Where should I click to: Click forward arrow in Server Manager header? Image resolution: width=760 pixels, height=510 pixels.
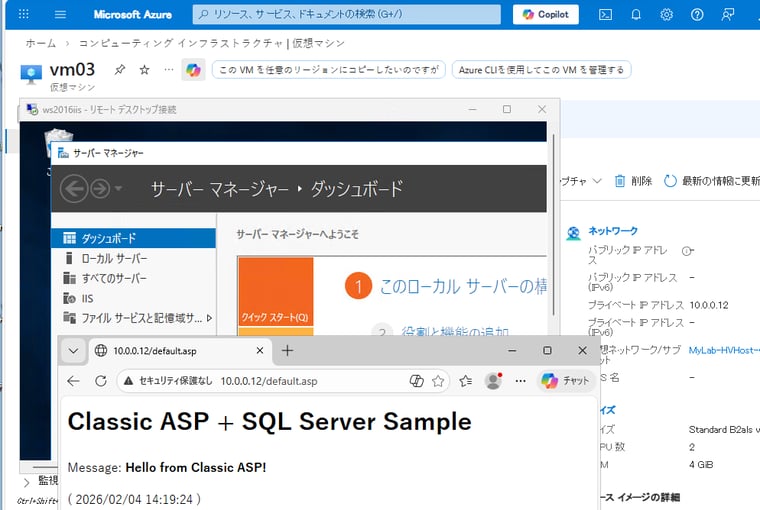click(x=100, y=189)
